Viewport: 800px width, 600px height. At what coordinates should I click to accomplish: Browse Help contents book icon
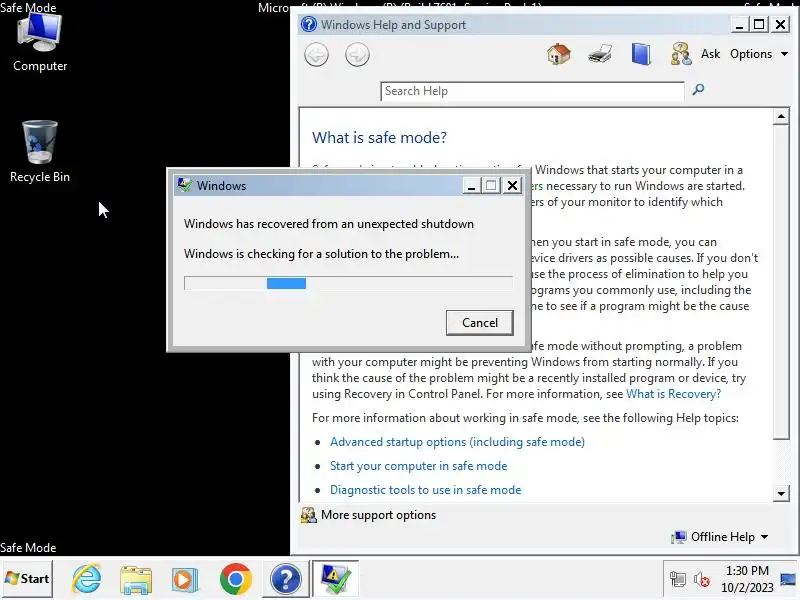click(641, 54)
